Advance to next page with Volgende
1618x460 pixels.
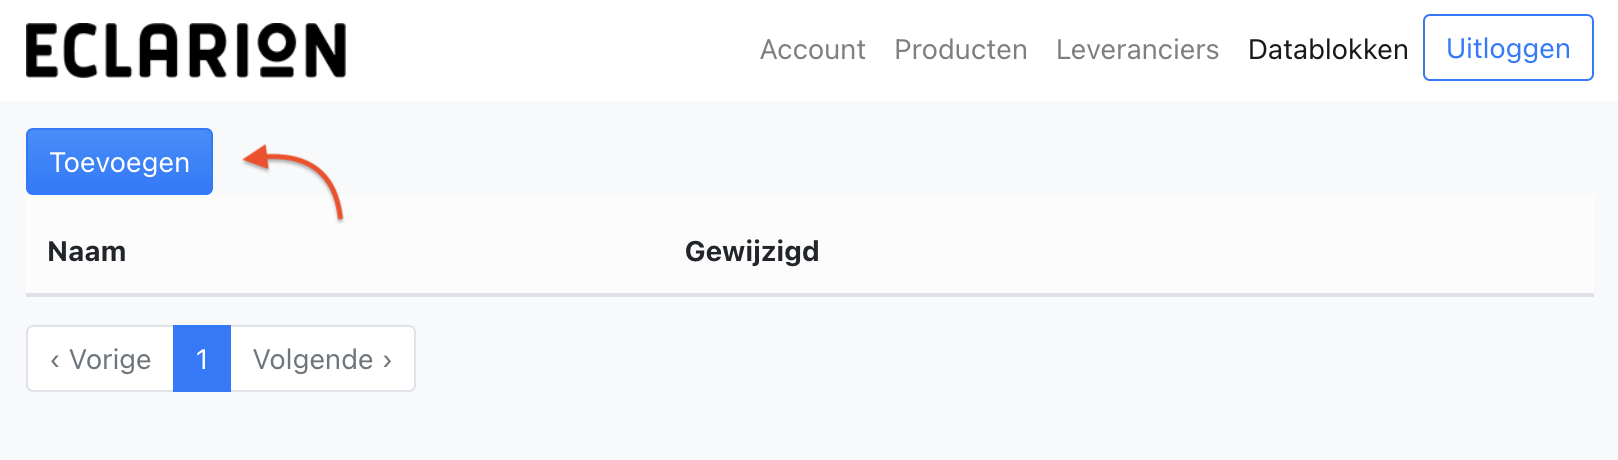pos(322,359)
